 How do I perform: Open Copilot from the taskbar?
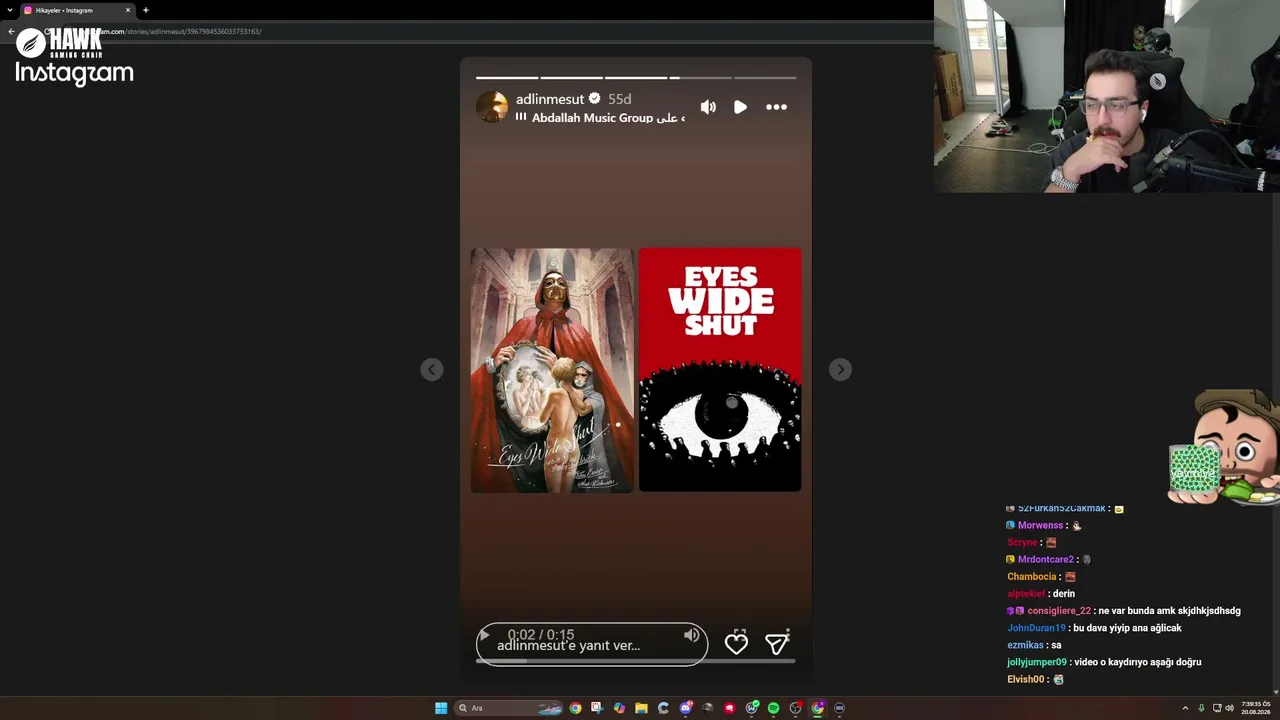[619, 708]
